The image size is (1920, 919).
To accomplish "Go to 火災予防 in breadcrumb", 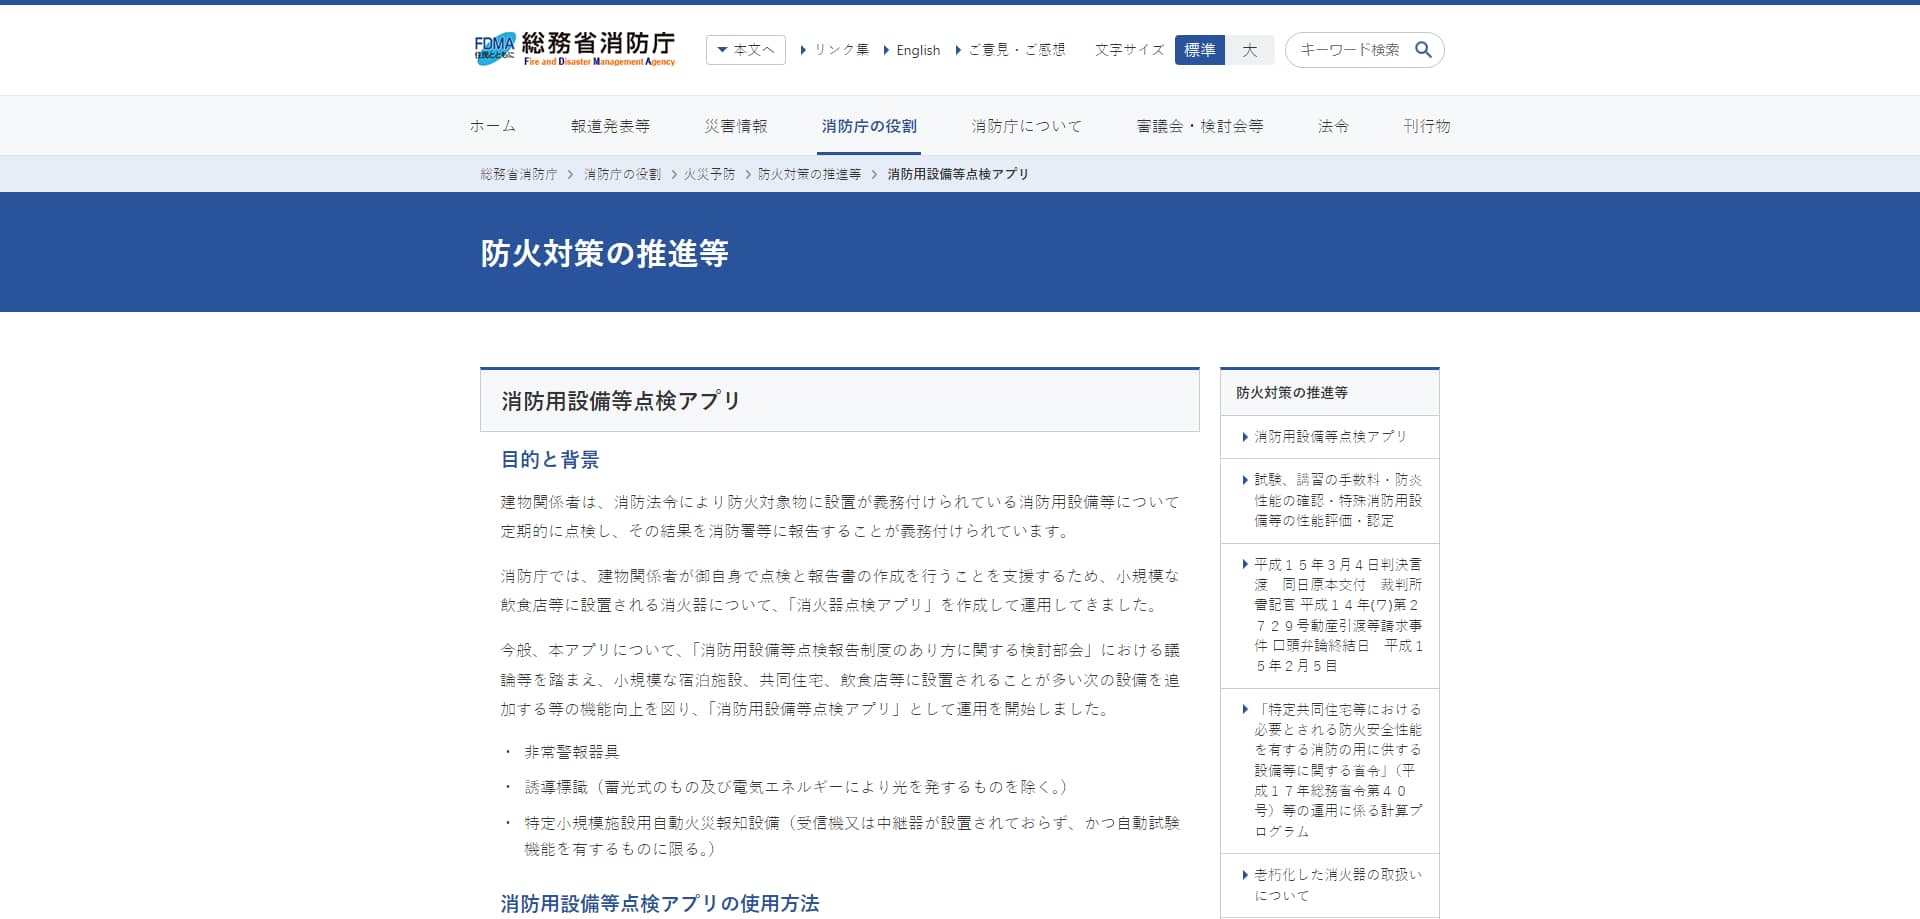I will pyautogui.click(x=709, y=174).
